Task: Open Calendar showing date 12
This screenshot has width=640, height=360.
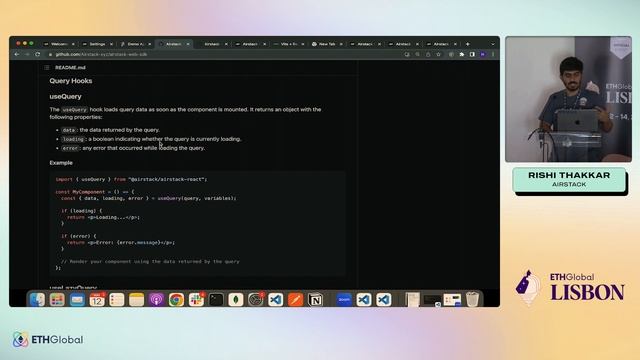Action: coord(97,300)
